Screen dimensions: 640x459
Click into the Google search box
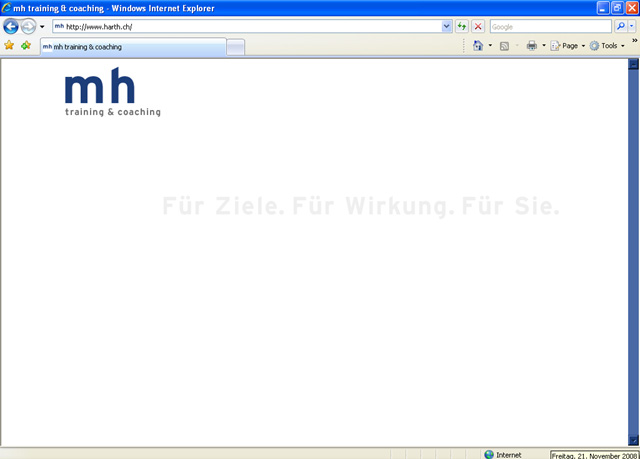(550, 27)
